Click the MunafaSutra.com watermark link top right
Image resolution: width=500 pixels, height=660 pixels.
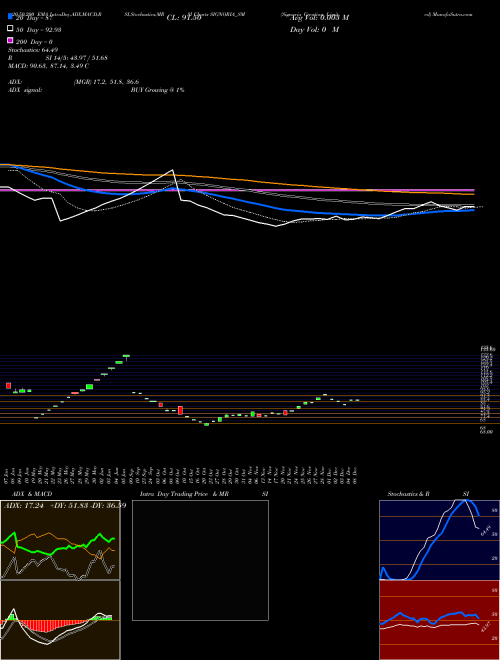(449, 14)
